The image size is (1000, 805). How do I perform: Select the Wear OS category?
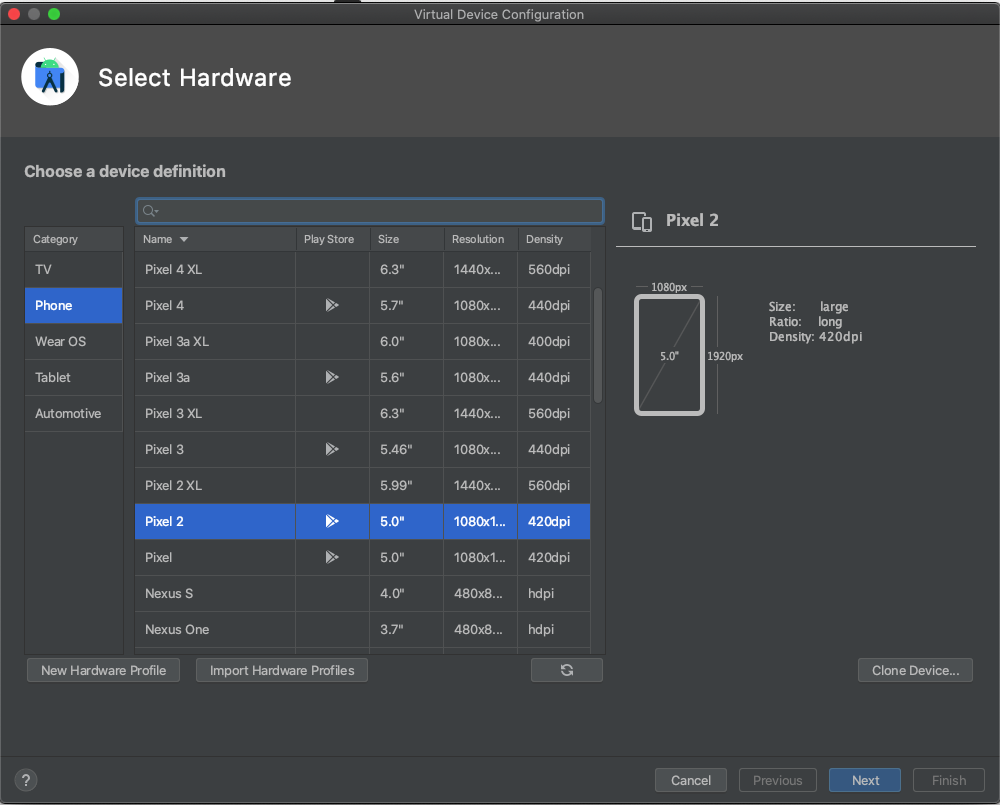[x=73, y=342]
